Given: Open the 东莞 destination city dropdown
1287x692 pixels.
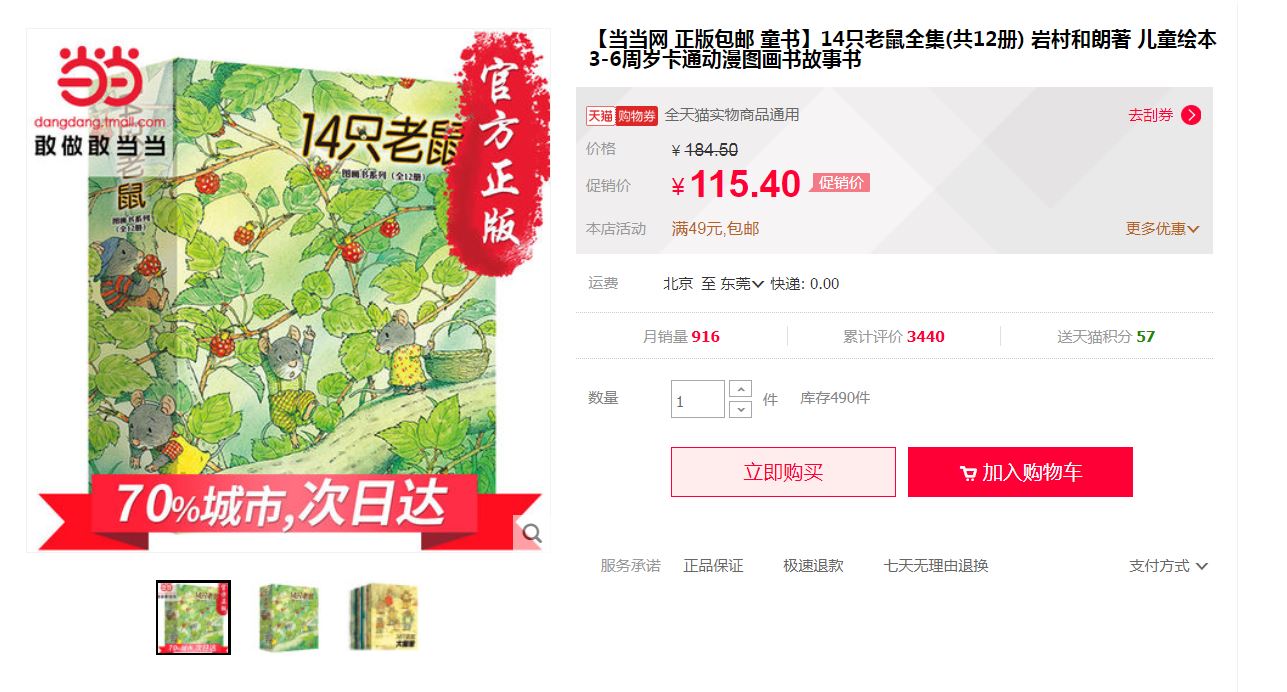Looking at the screenshot, I should 742,284.
